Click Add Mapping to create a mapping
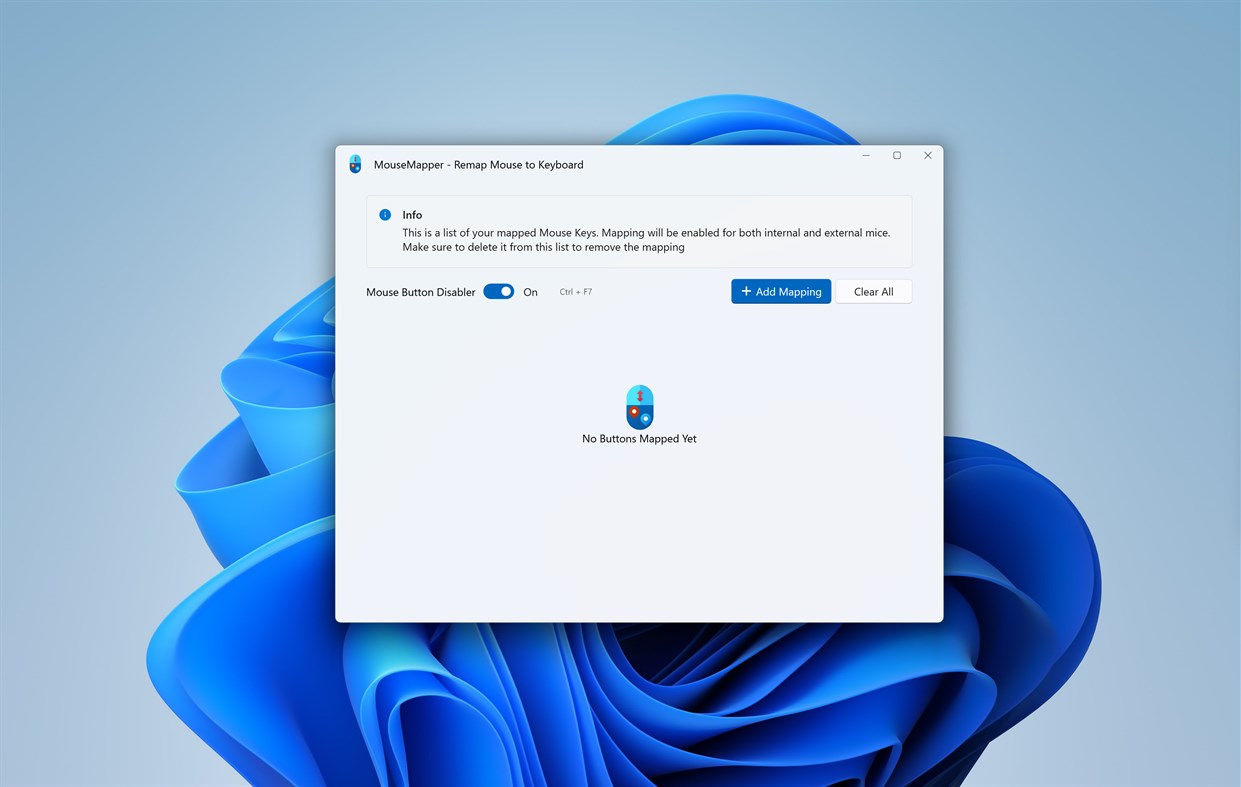The height and width of the screenshot is (787, 1241). 781,291
